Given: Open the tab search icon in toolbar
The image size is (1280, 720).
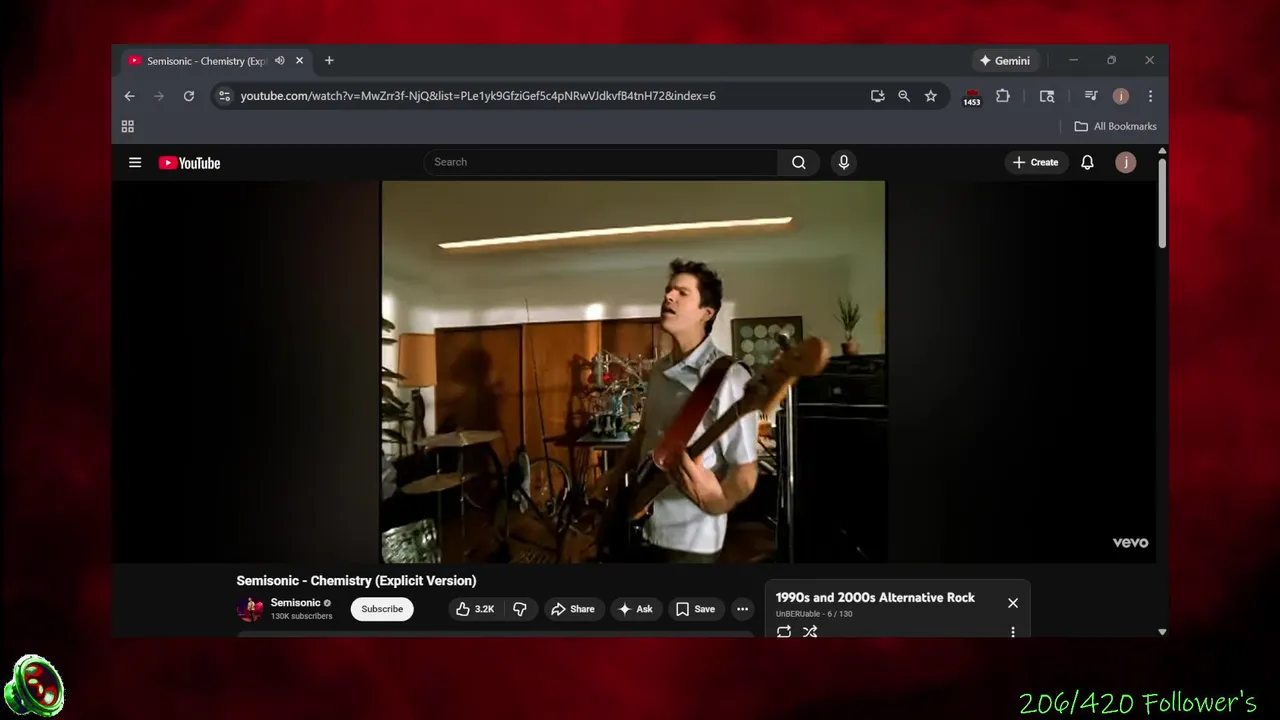Looking at the screenshot, I should (x=1047, y=96).
